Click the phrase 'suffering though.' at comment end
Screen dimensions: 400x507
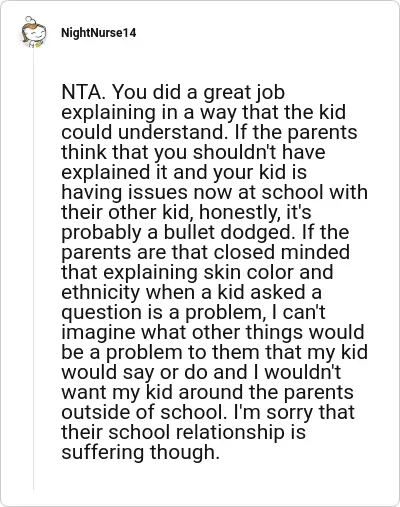tap(140, 453)
